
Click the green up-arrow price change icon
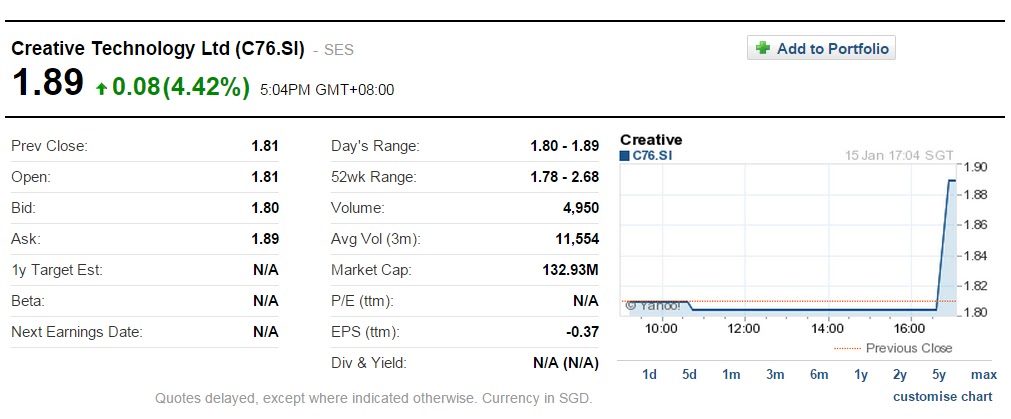[x=101, y=89]
